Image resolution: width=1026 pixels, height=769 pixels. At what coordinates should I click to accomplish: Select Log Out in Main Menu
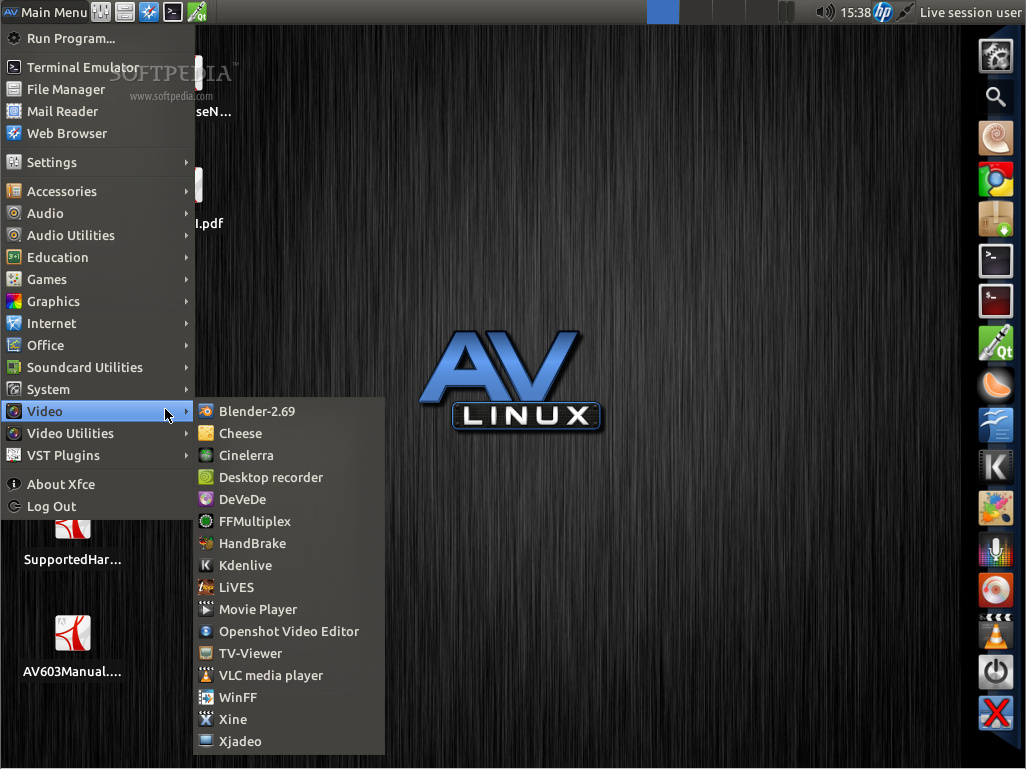98,507
